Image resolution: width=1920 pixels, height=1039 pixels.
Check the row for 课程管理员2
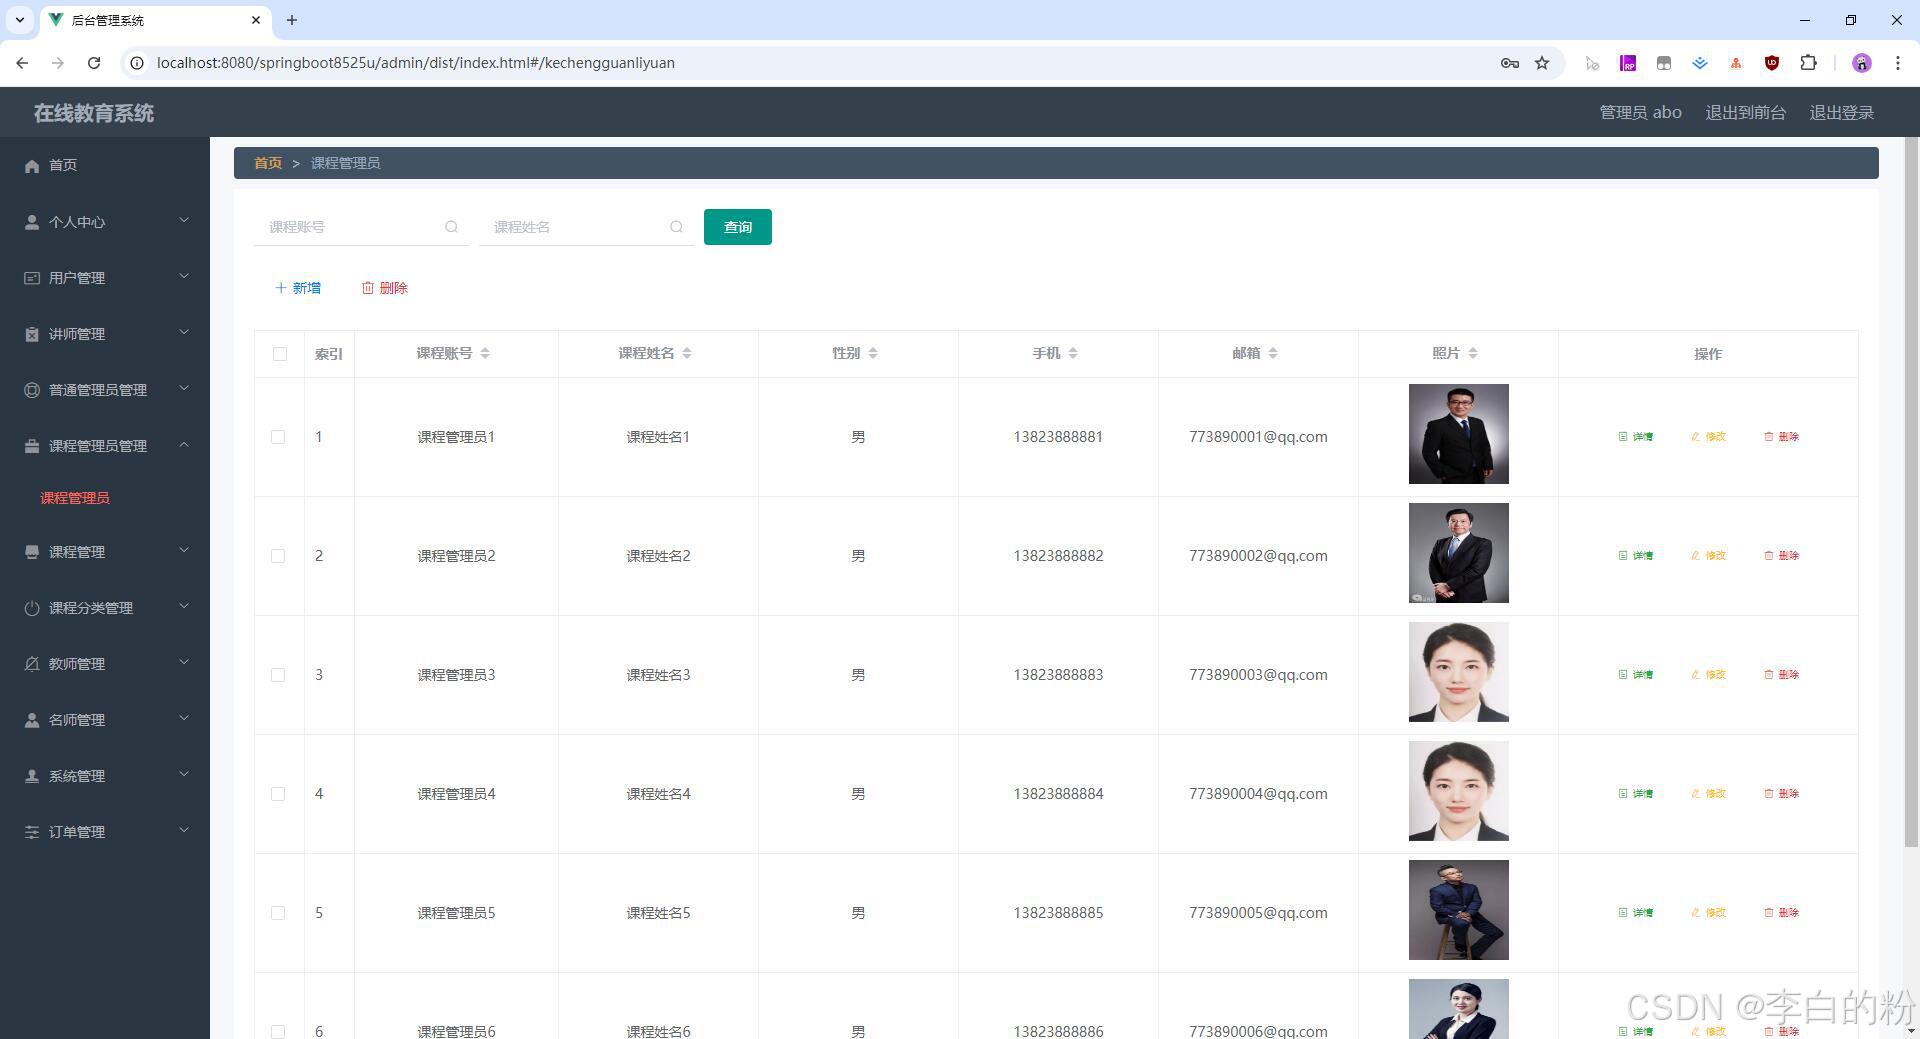[x=278, y=556]
